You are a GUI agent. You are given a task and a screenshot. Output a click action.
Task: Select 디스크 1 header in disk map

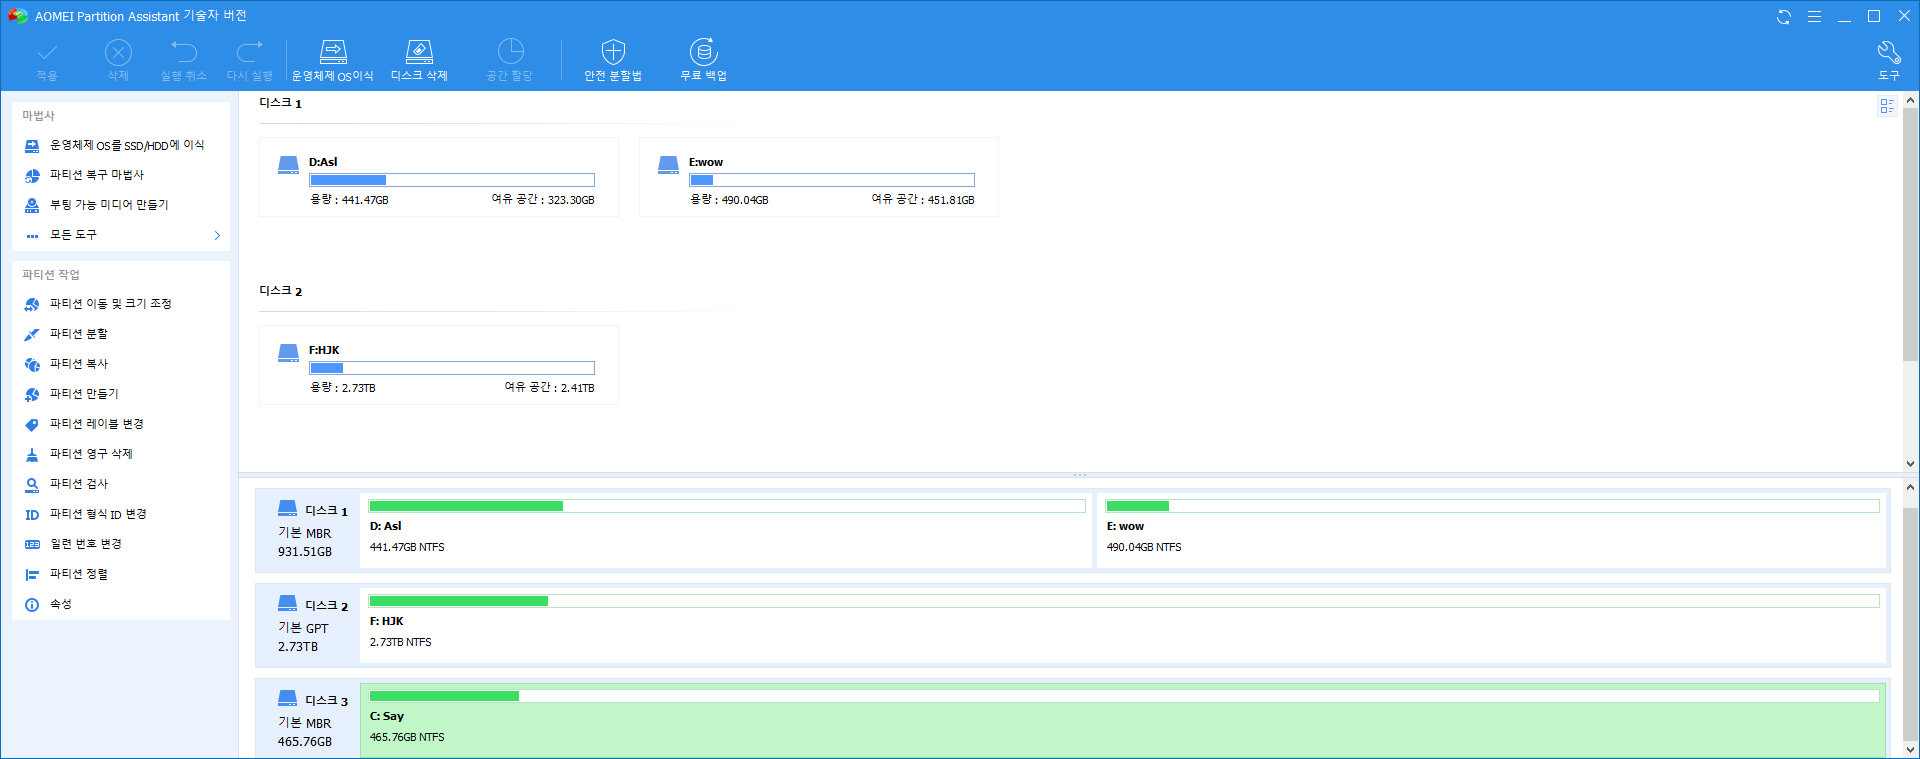308,530
